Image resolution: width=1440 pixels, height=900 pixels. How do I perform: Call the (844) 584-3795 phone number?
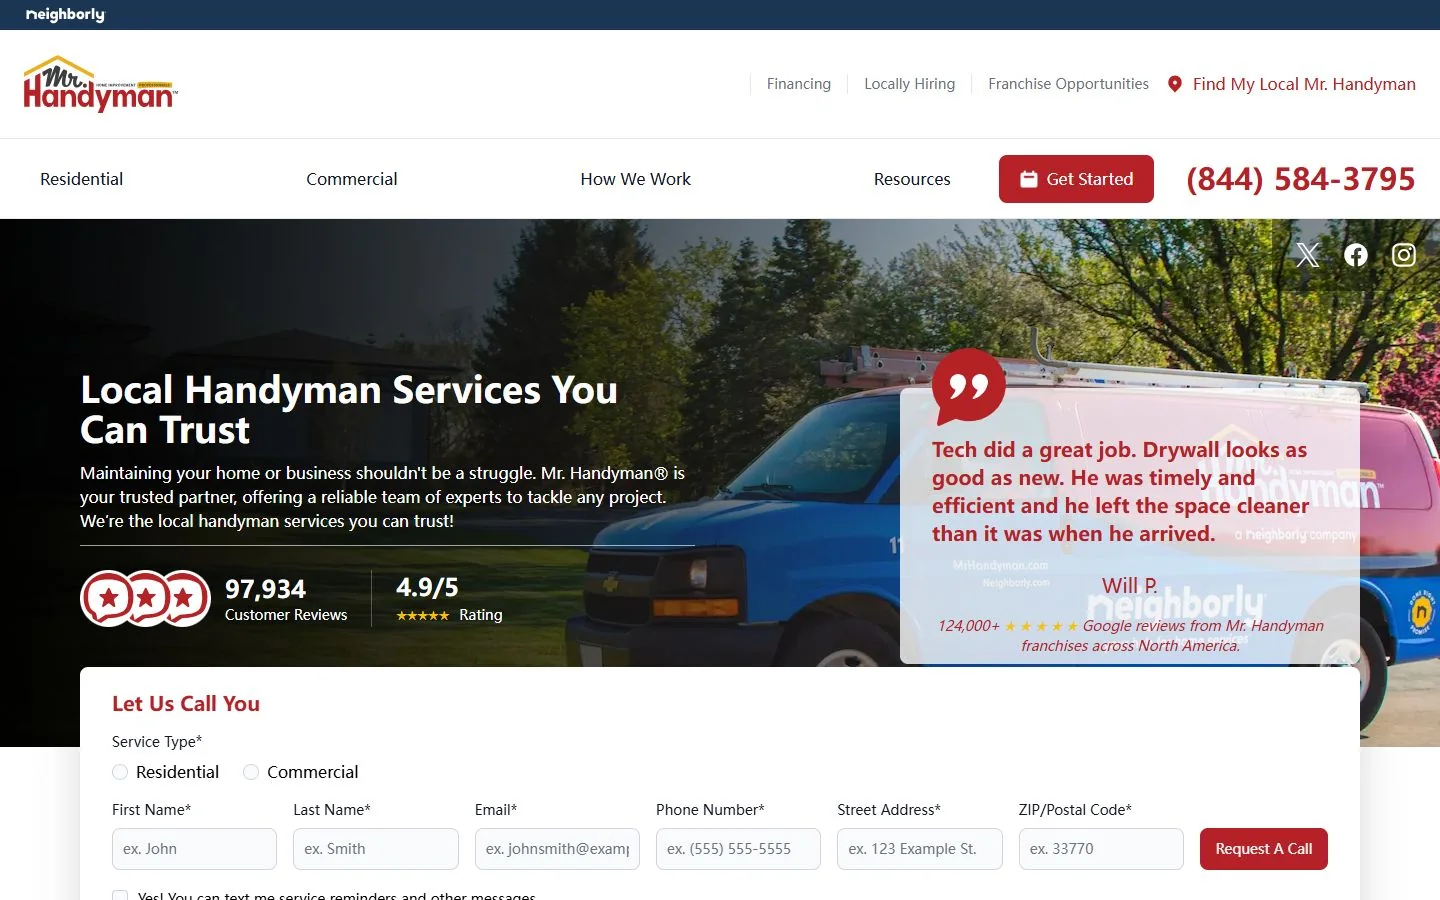point(1300,179)
